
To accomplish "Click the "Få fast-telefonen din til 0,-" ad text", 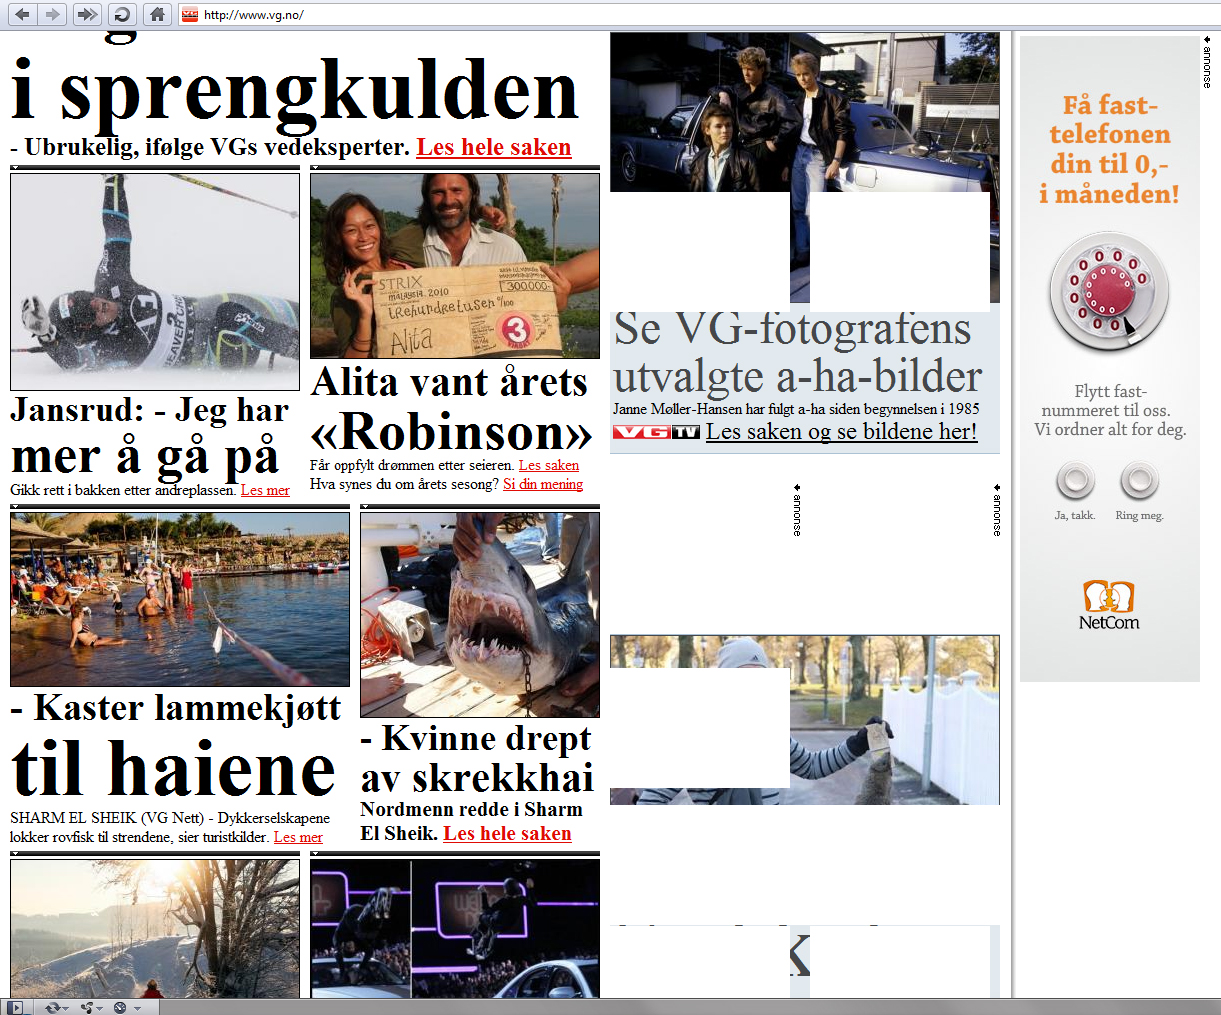I will tap(1109, 149).
